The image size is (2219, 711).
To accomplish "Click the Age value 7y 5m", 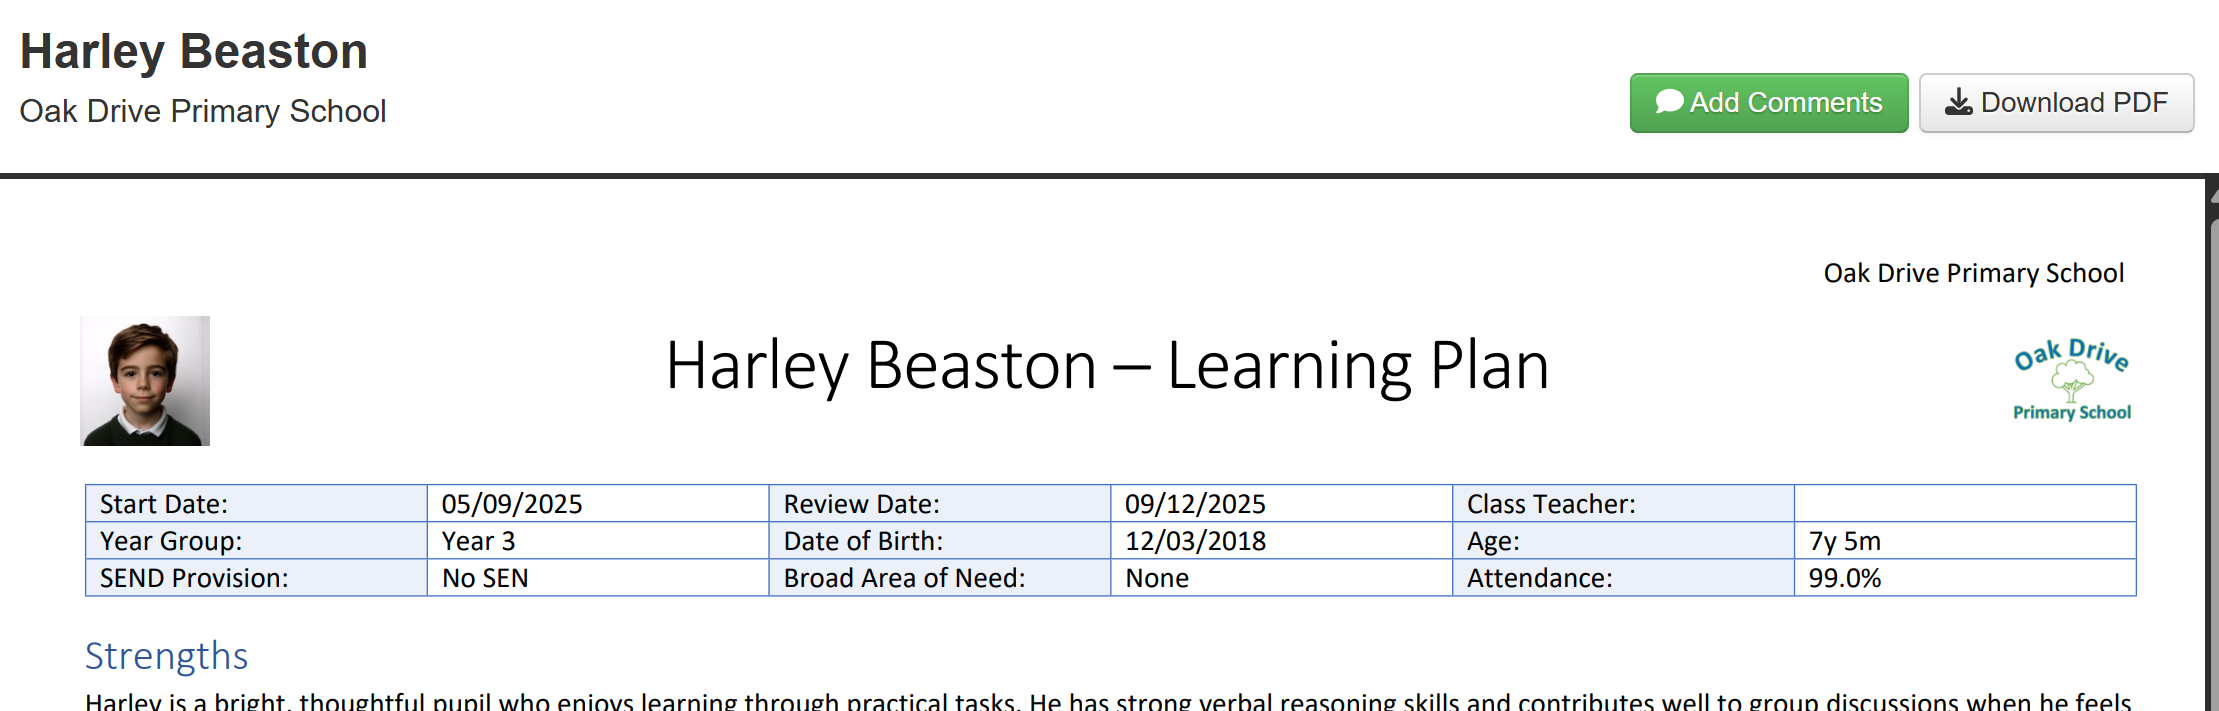I will tap(1844, 541).
